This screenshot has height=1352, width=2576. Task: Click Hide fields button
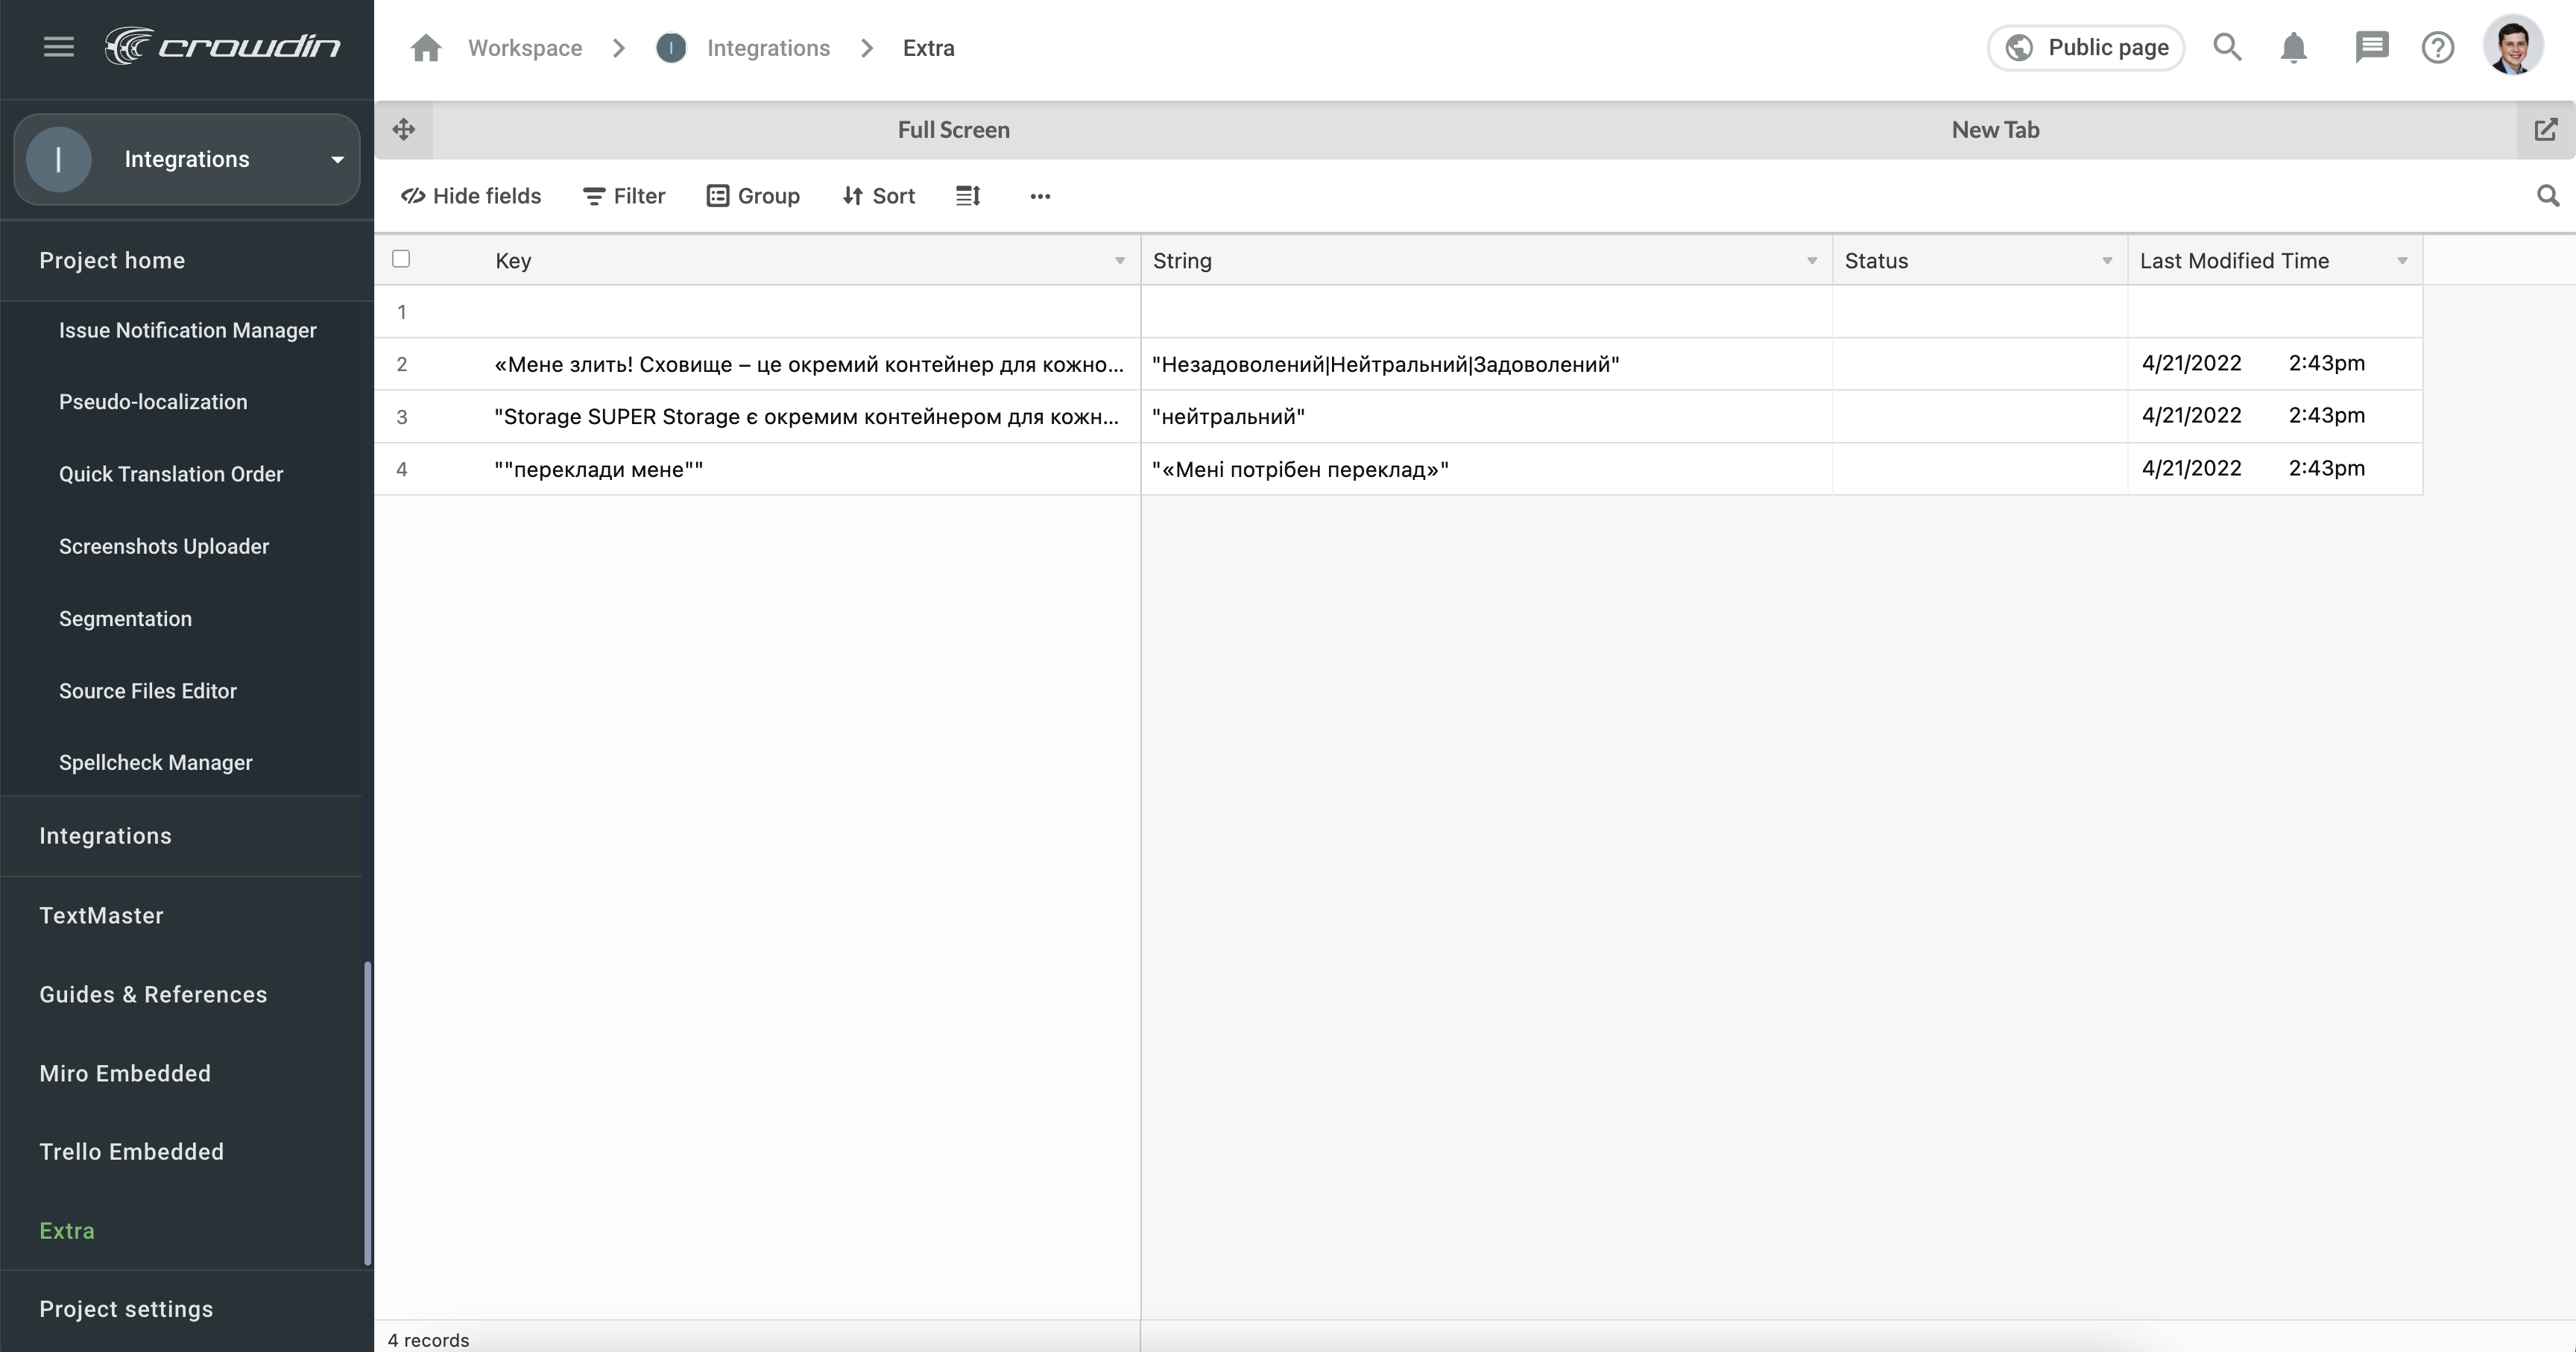point(471,196)
